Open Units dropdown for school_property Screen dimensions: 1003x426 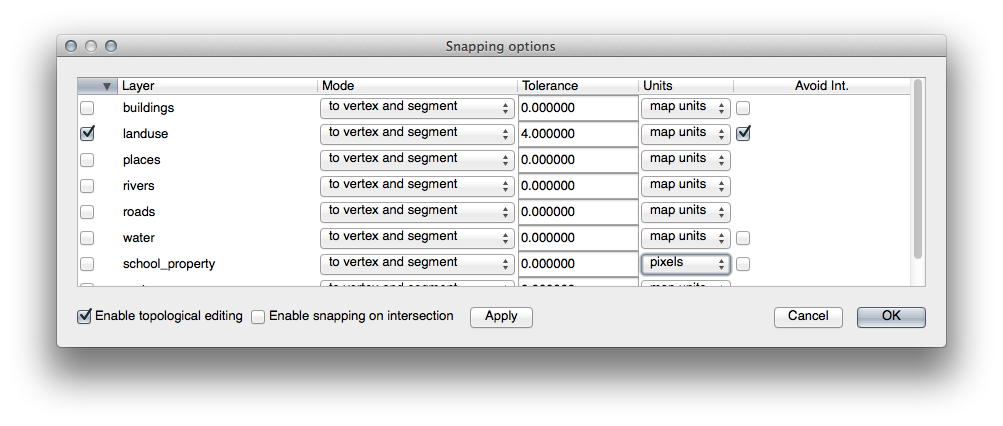coord(685,264)
